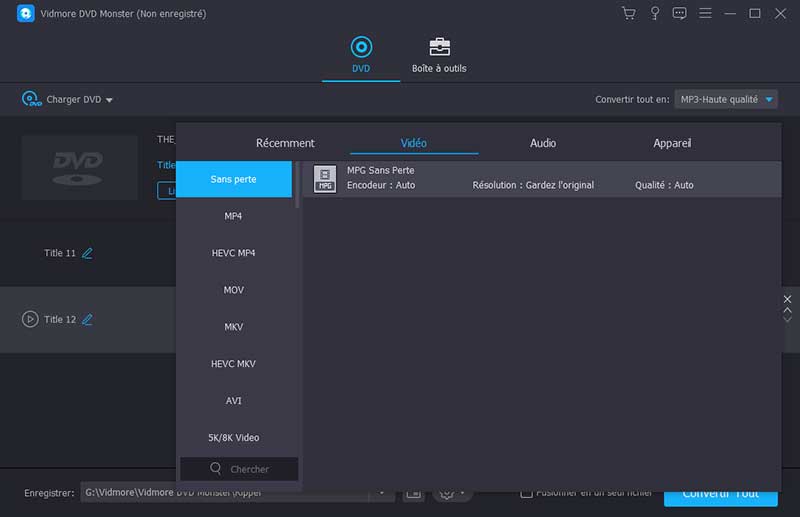Image resolution: width=800 pixels, height=517 pixels.
Task: Click the Chercher search field
Action: tap(239, 469)
